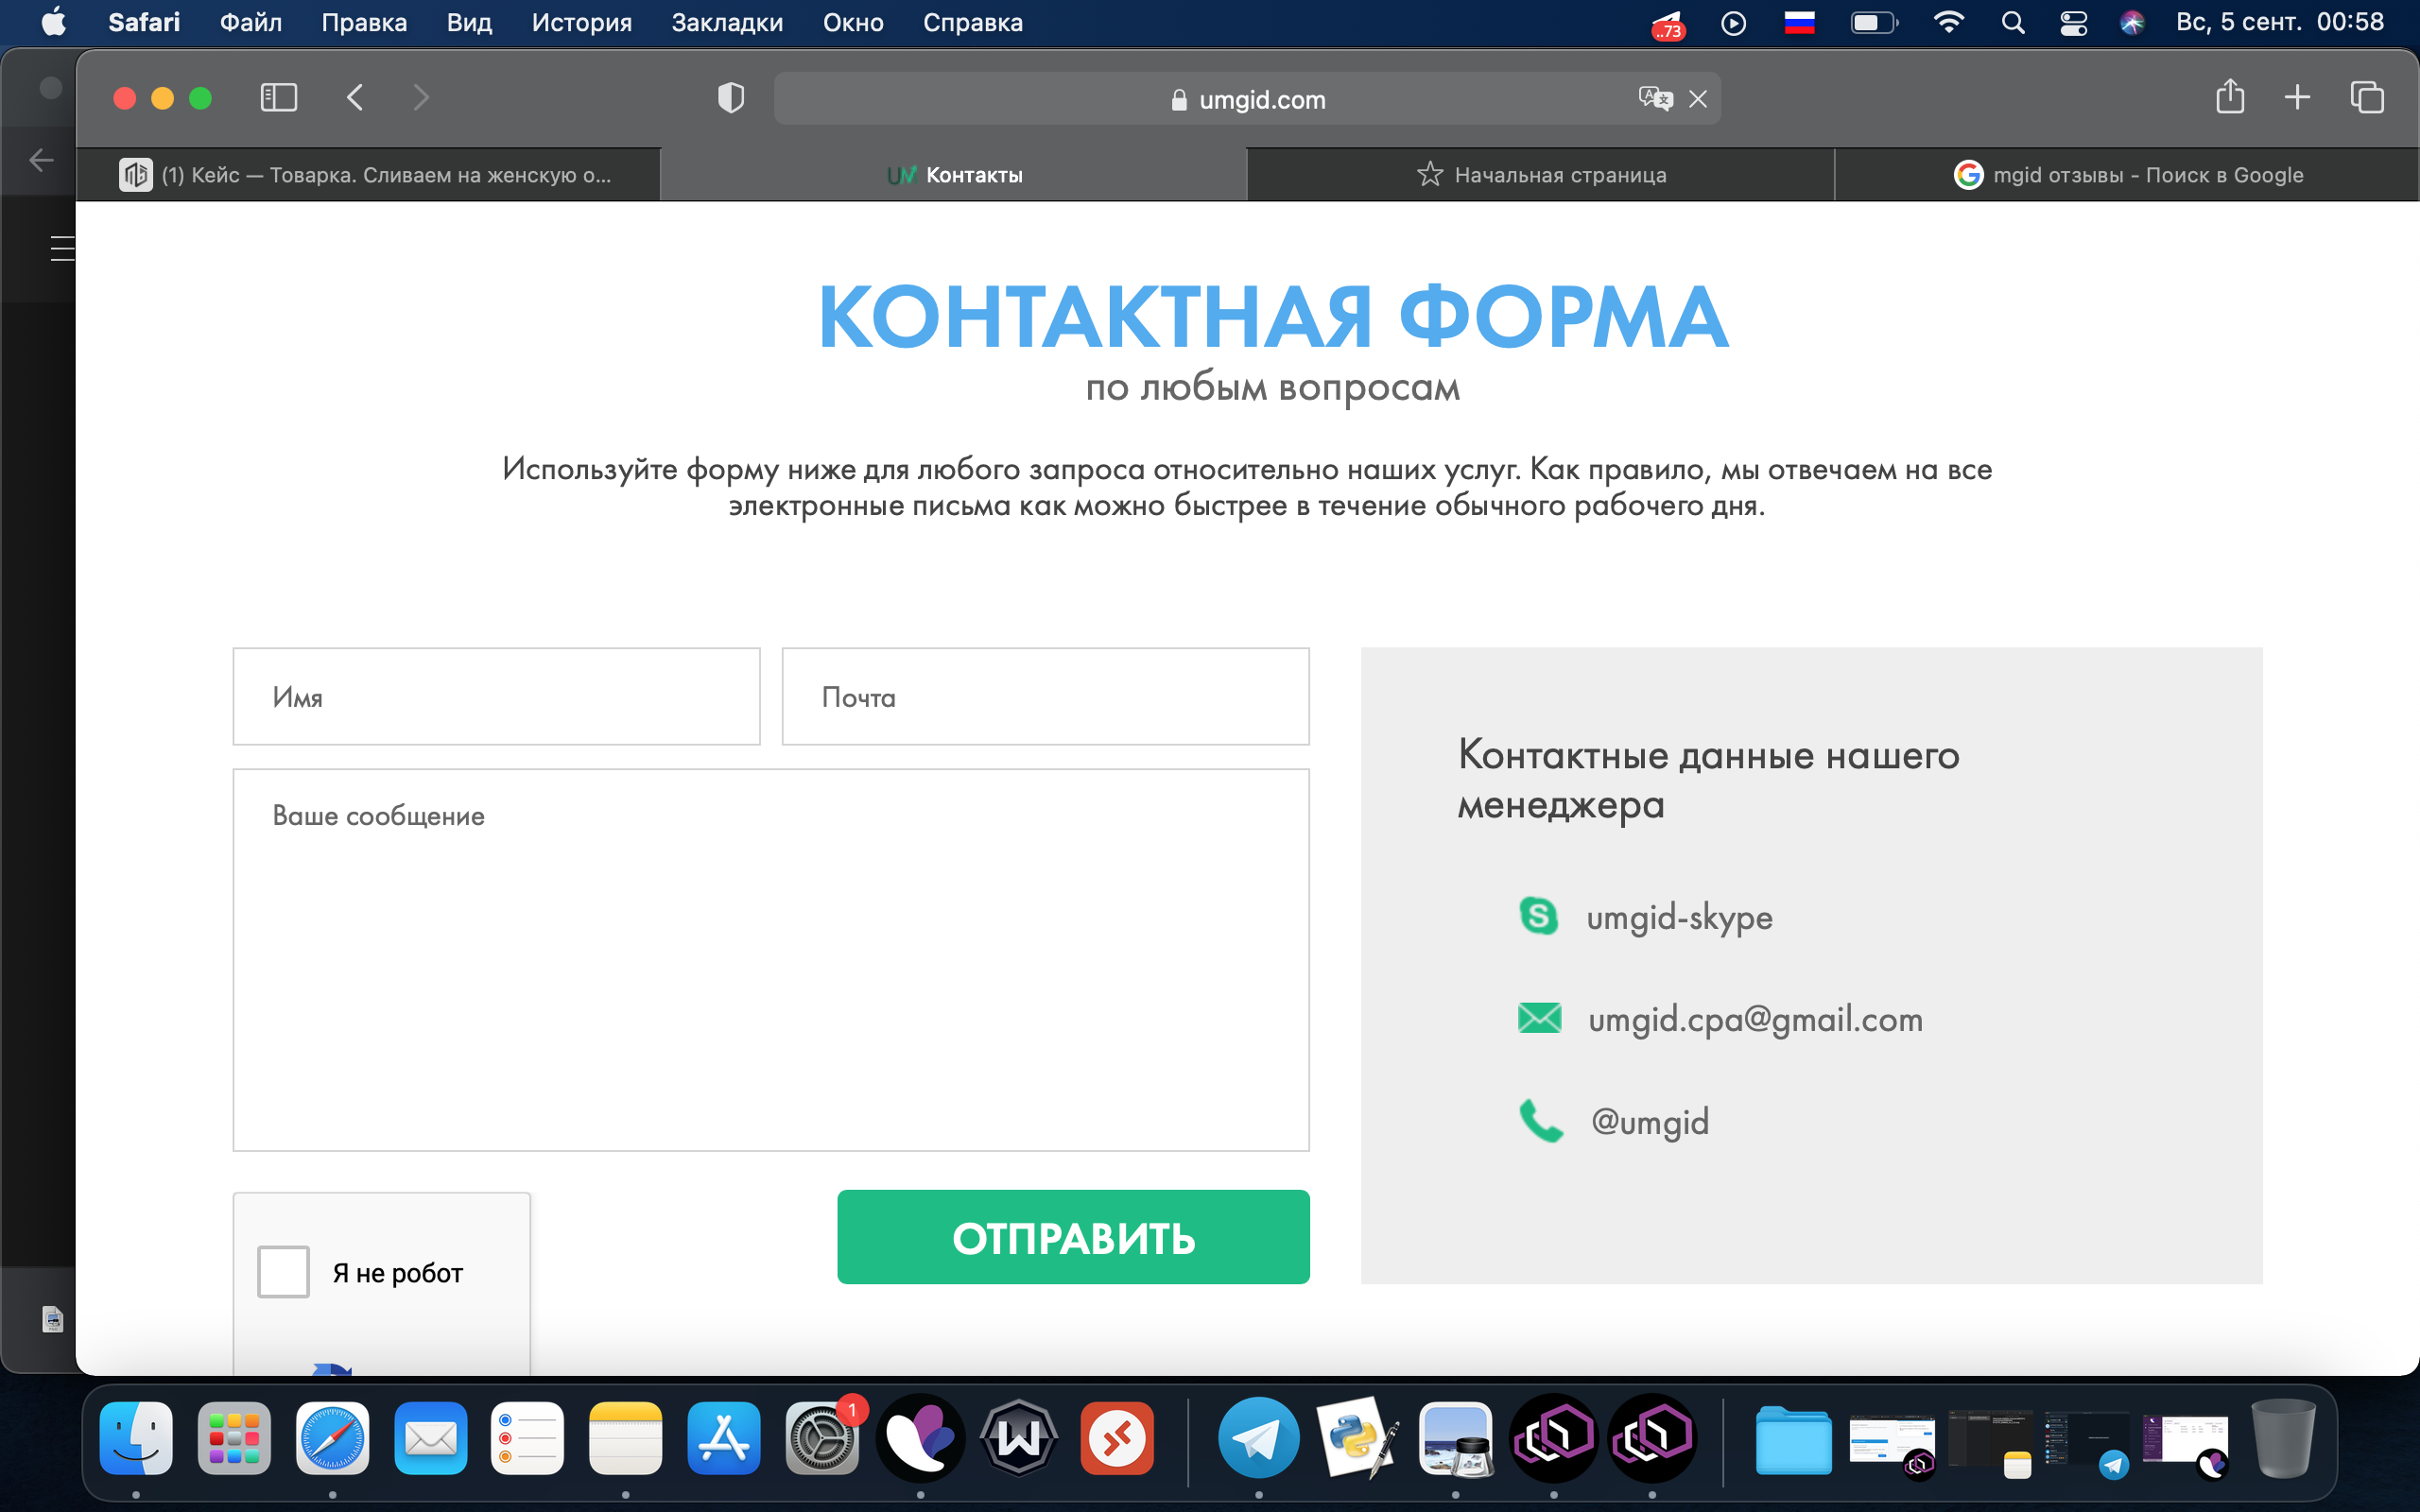Open Mail from the Dock

430,1438
